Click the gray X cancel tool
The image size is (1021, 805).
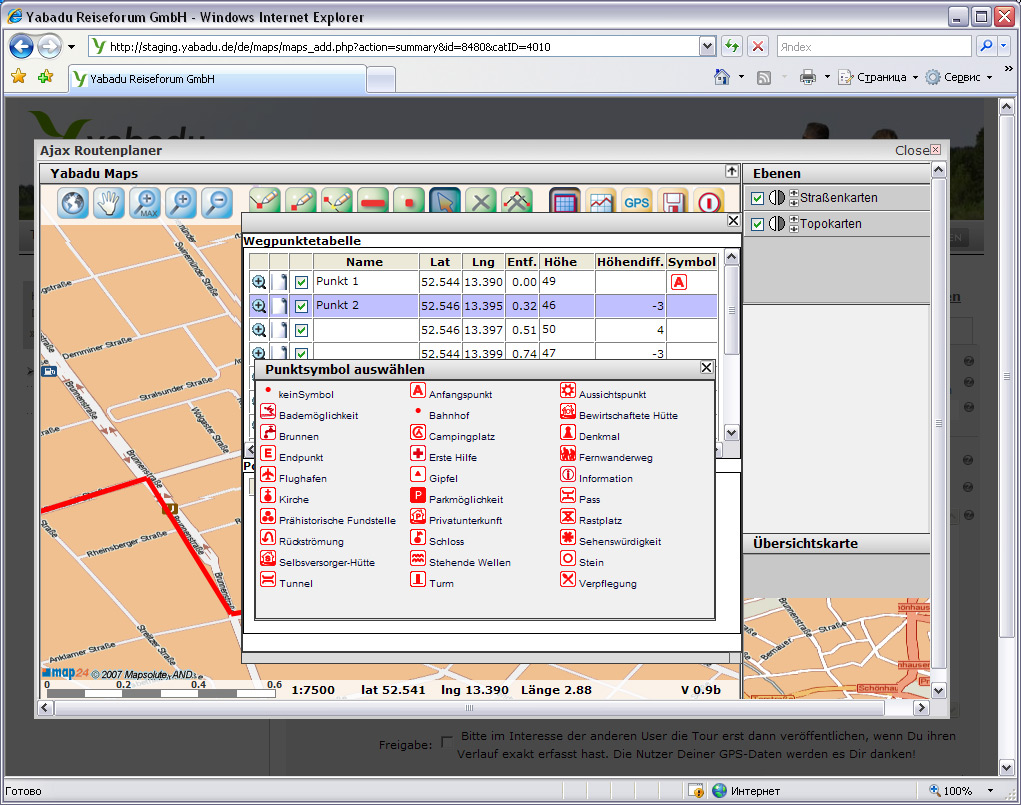481,203
